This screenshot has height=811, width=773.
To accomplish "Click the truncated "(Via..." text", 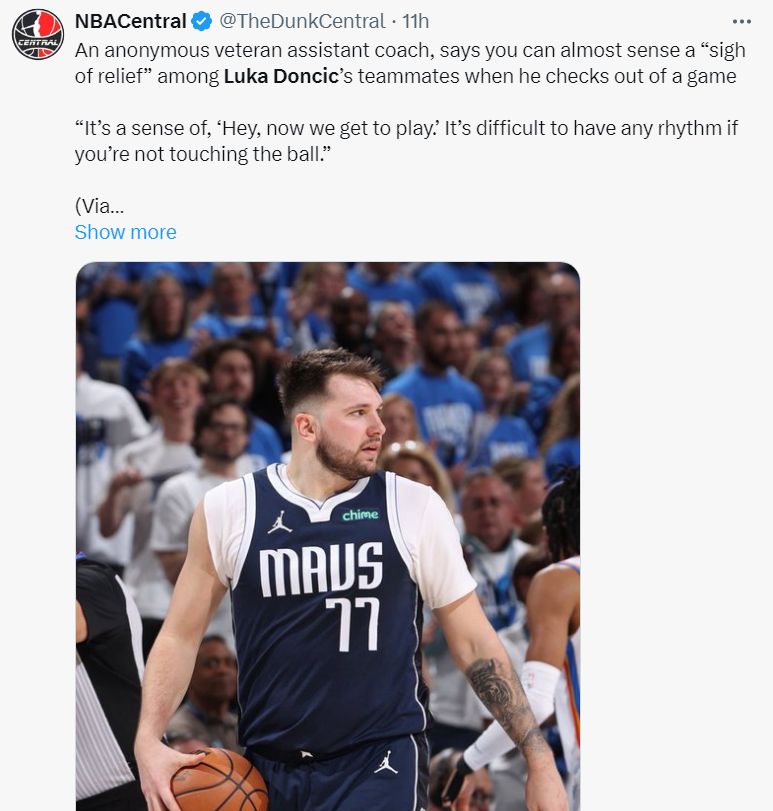I will [x=99, y=206].
